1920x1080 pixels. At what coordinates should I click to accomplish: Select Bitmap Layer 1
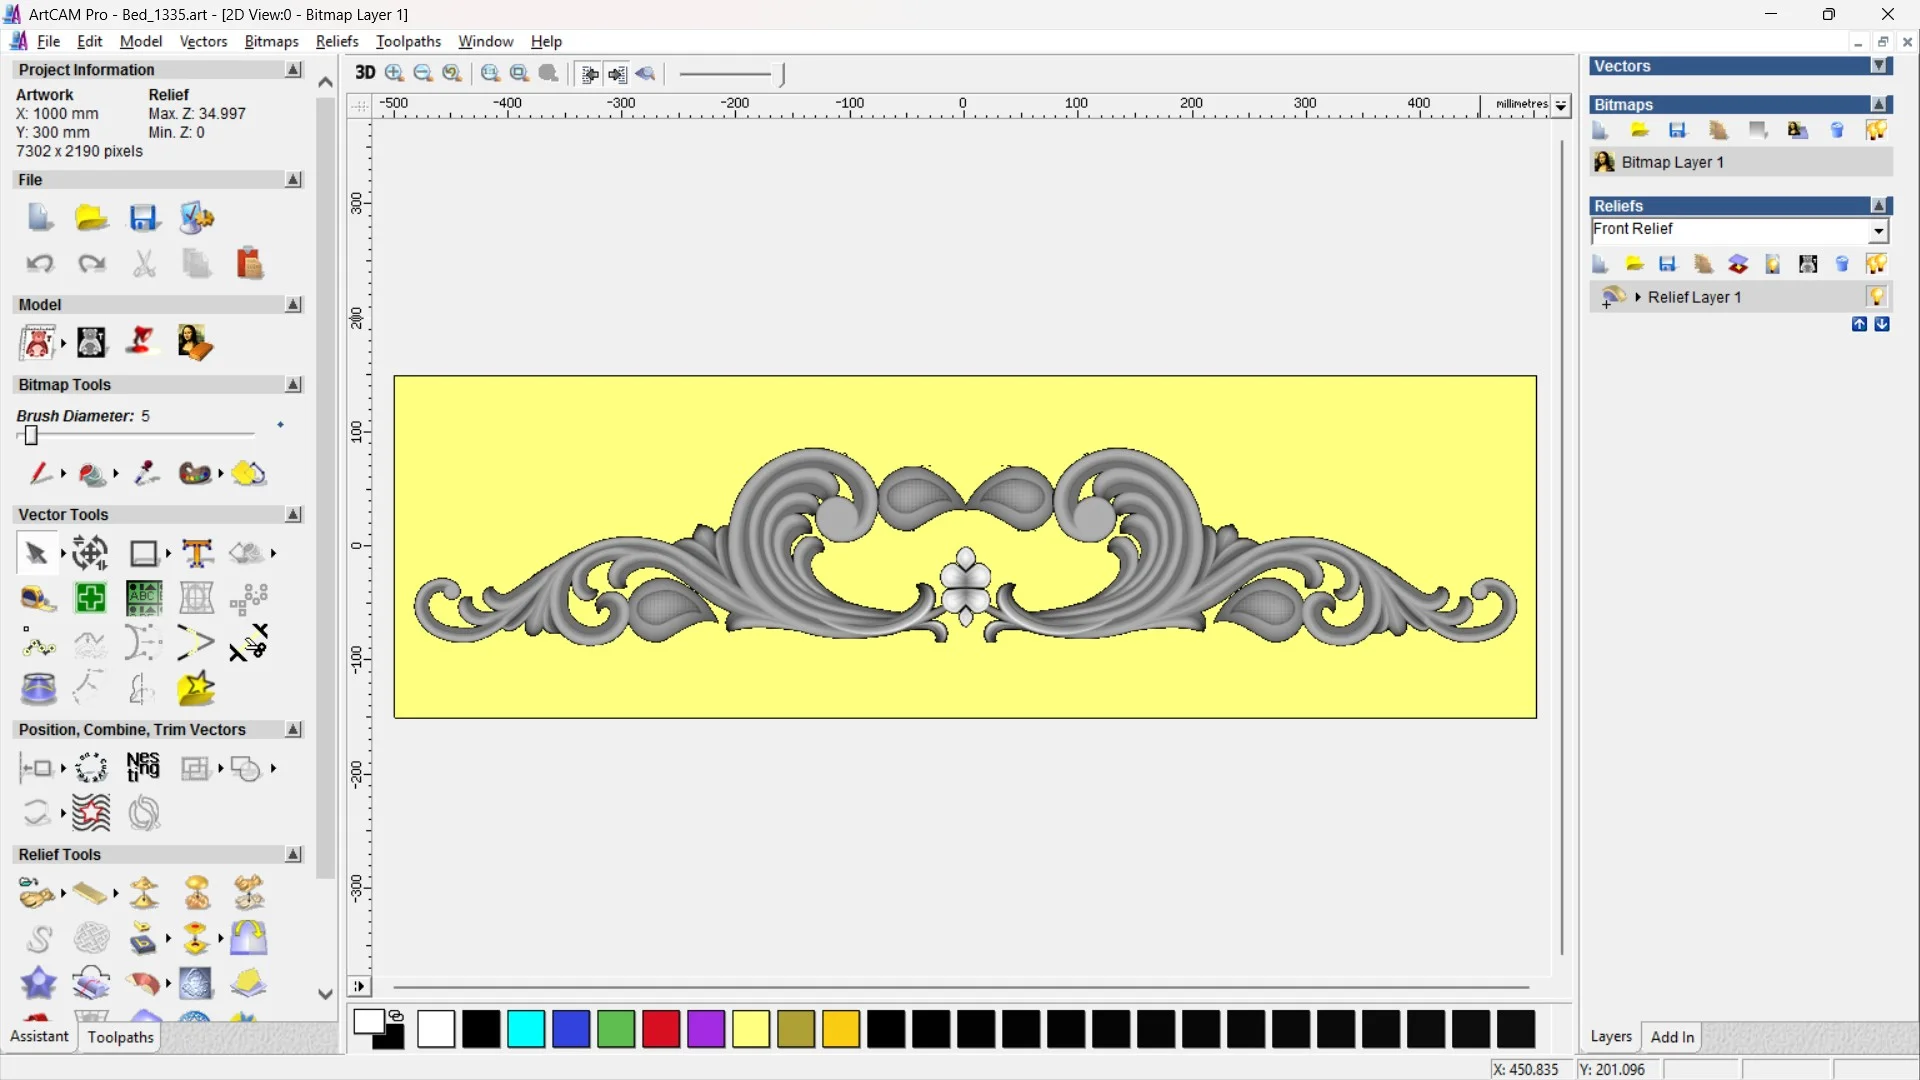1672,162
